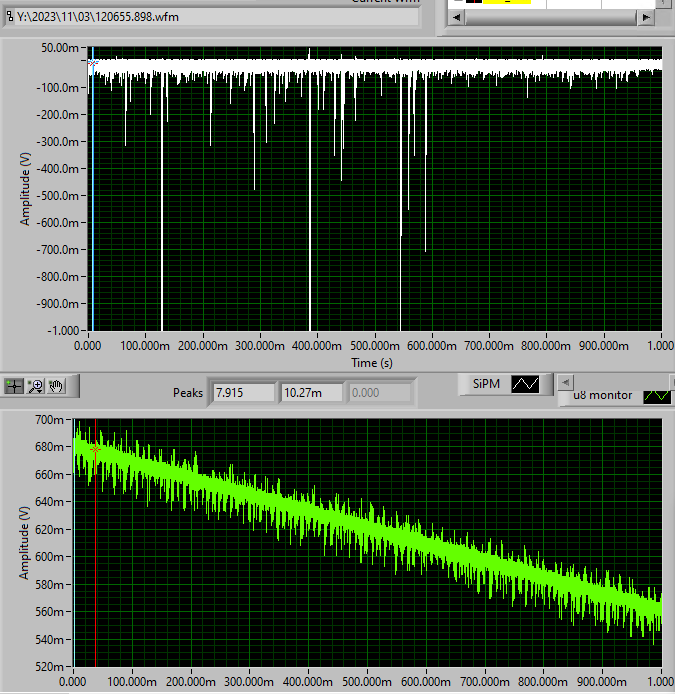The width and height of the screenshot is (675, 694).
Task: Click the red cursor marker on white trace
Action: (93, 63)
